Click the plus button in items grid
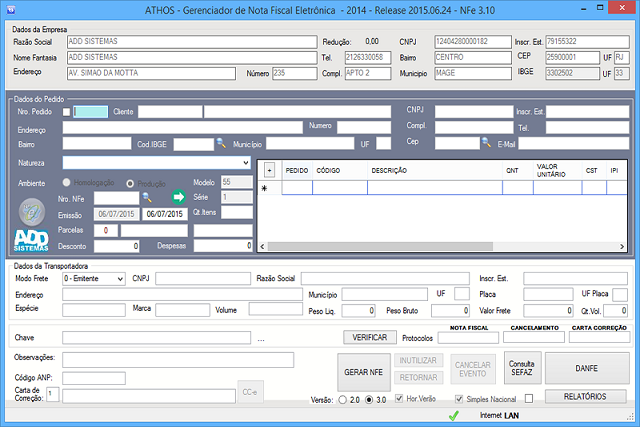The image size is (640, 427). point(269,170)
